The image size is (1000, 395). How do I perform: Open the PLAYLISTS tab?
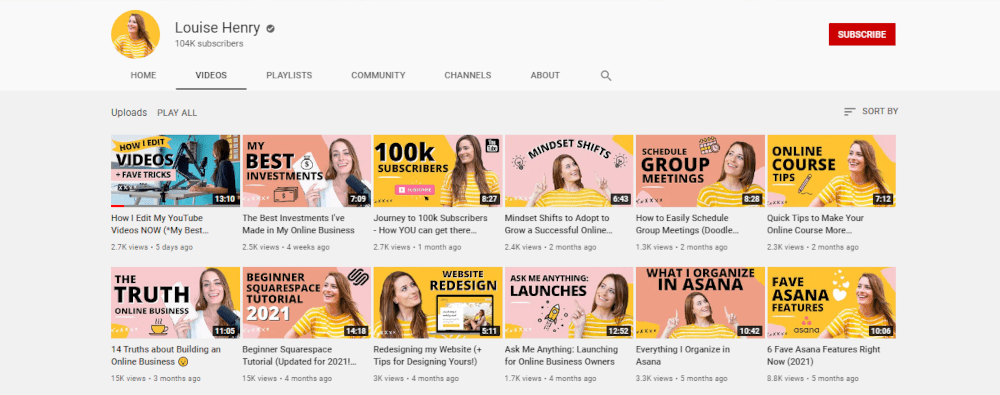290,75
